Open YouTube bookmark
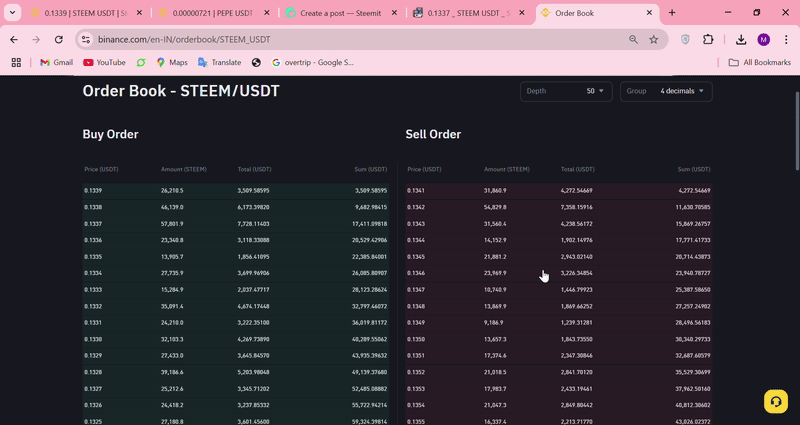800x425 pixels. (x=104, y=62)
